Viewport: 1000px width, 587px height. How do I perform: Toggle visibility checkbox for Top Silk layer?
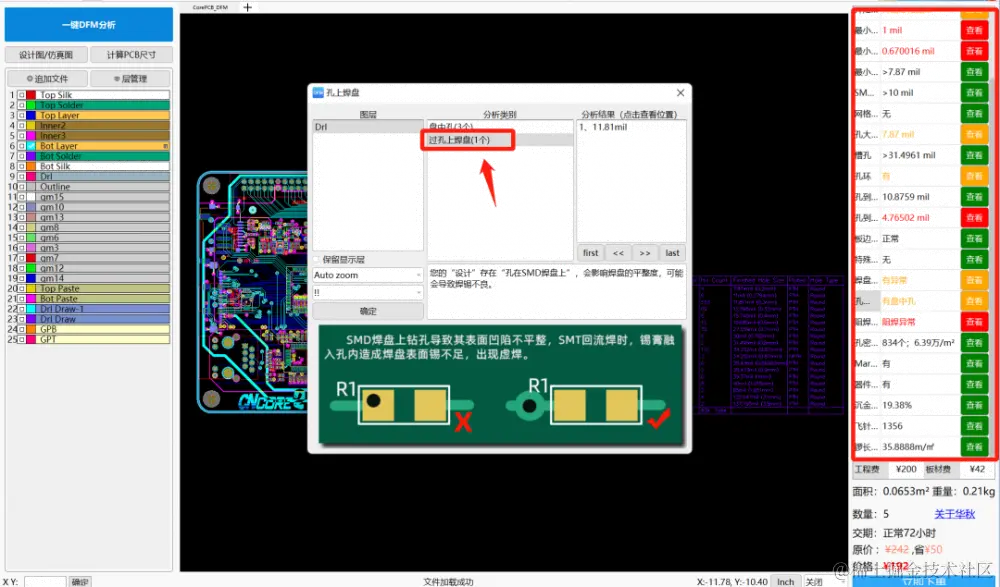pos(21,94)
